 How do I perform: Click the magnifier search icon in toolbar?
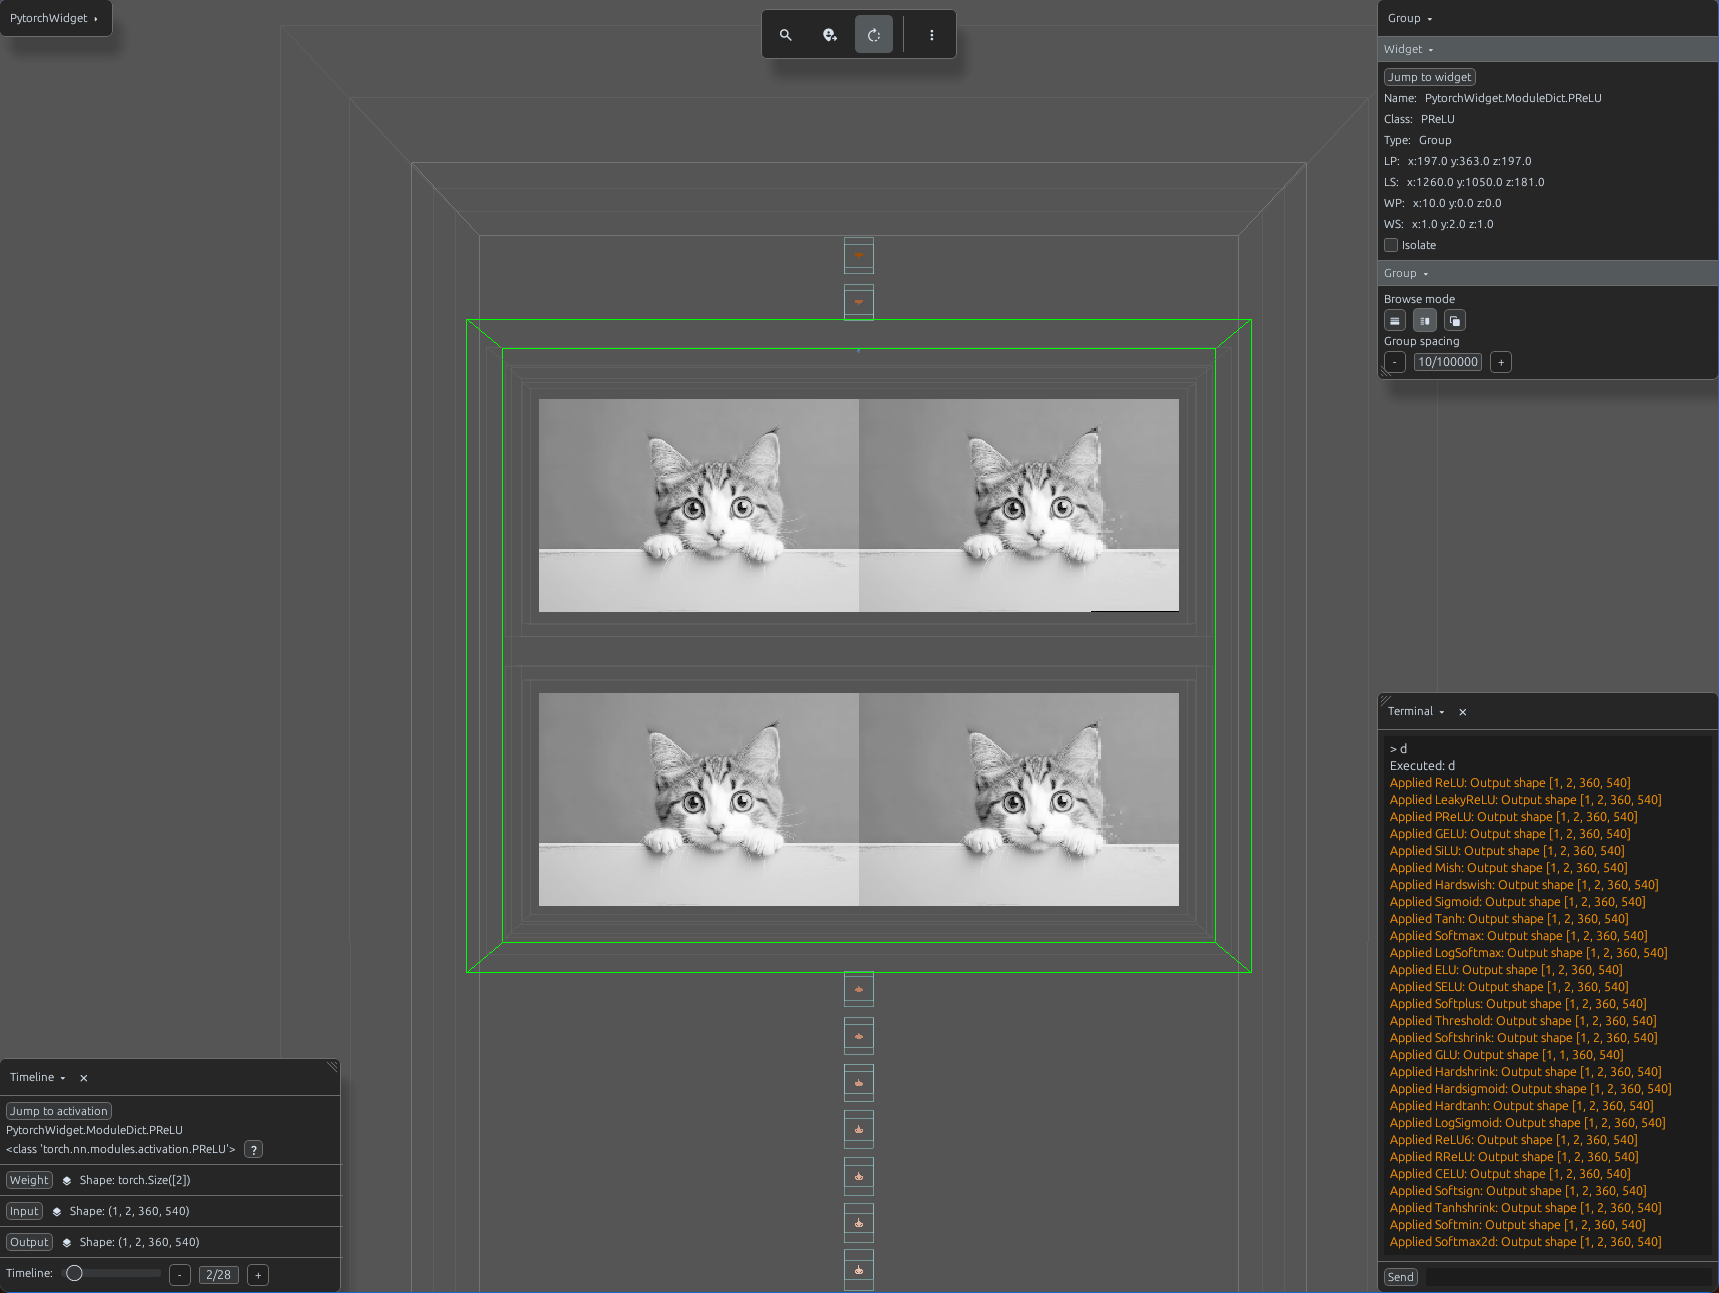pos(786,35)
